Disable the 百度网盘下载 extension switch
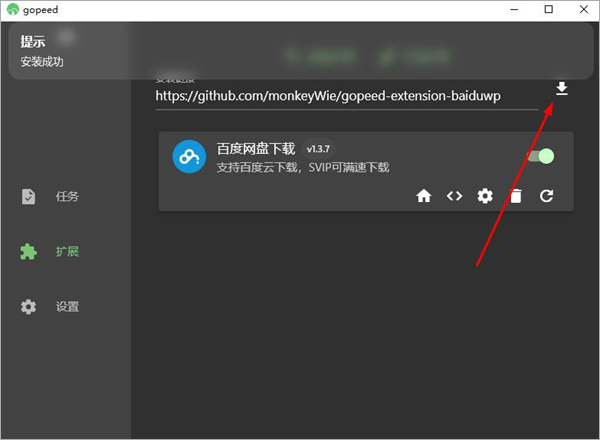 point(541,156)
